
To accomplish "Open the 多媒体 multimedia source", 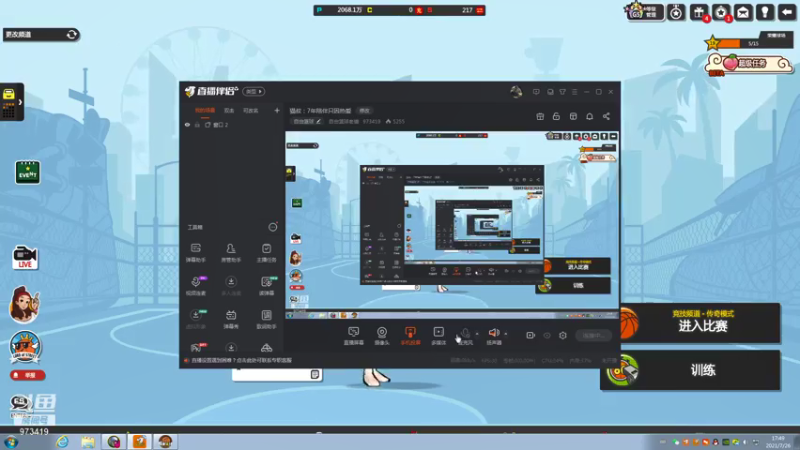I will tap(438, 336).
